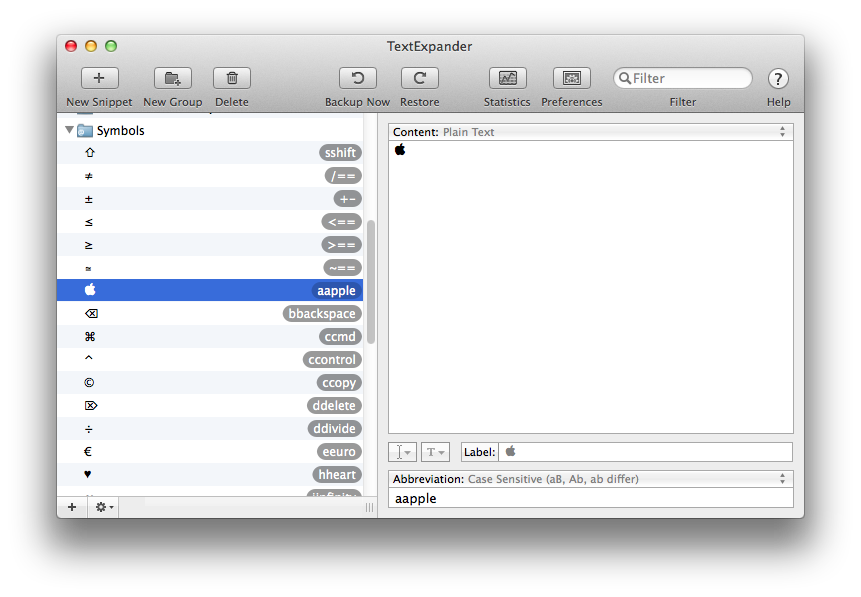This screenshot has height=597, width=861.
Task: Open the text format T dropdown
Action: tap(435, 452)
